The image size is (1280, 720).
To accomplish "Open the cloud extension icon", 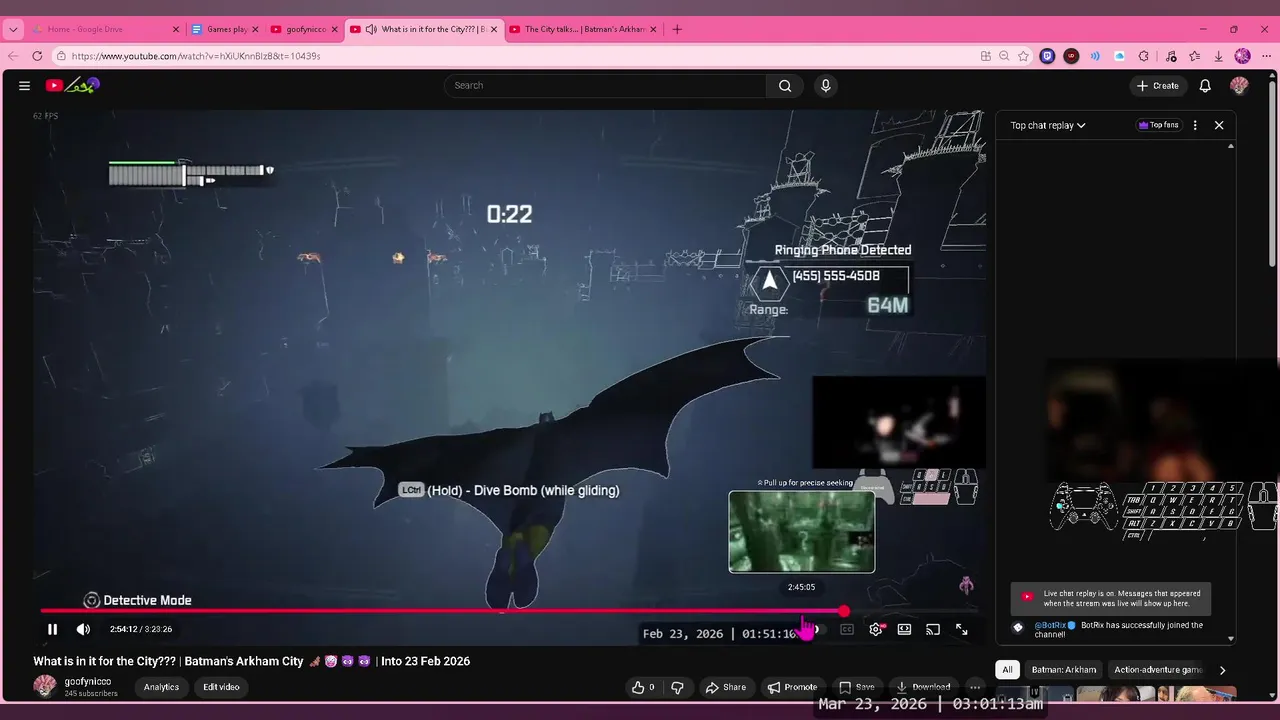I will coord(1119,56).
